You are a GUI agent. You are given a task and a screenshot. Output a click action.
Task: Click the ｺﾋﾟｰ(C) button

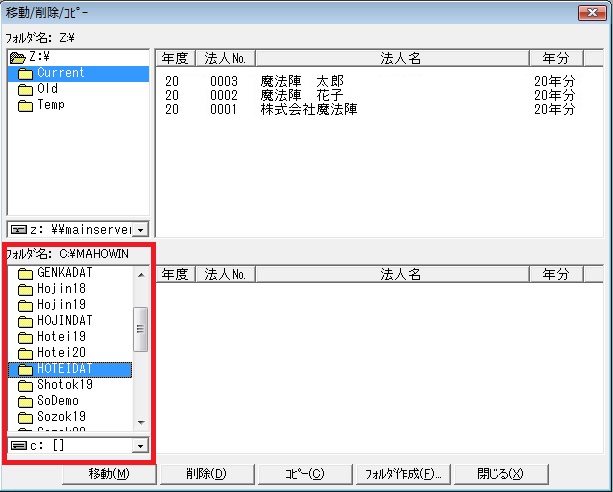[x=303, y=473]
